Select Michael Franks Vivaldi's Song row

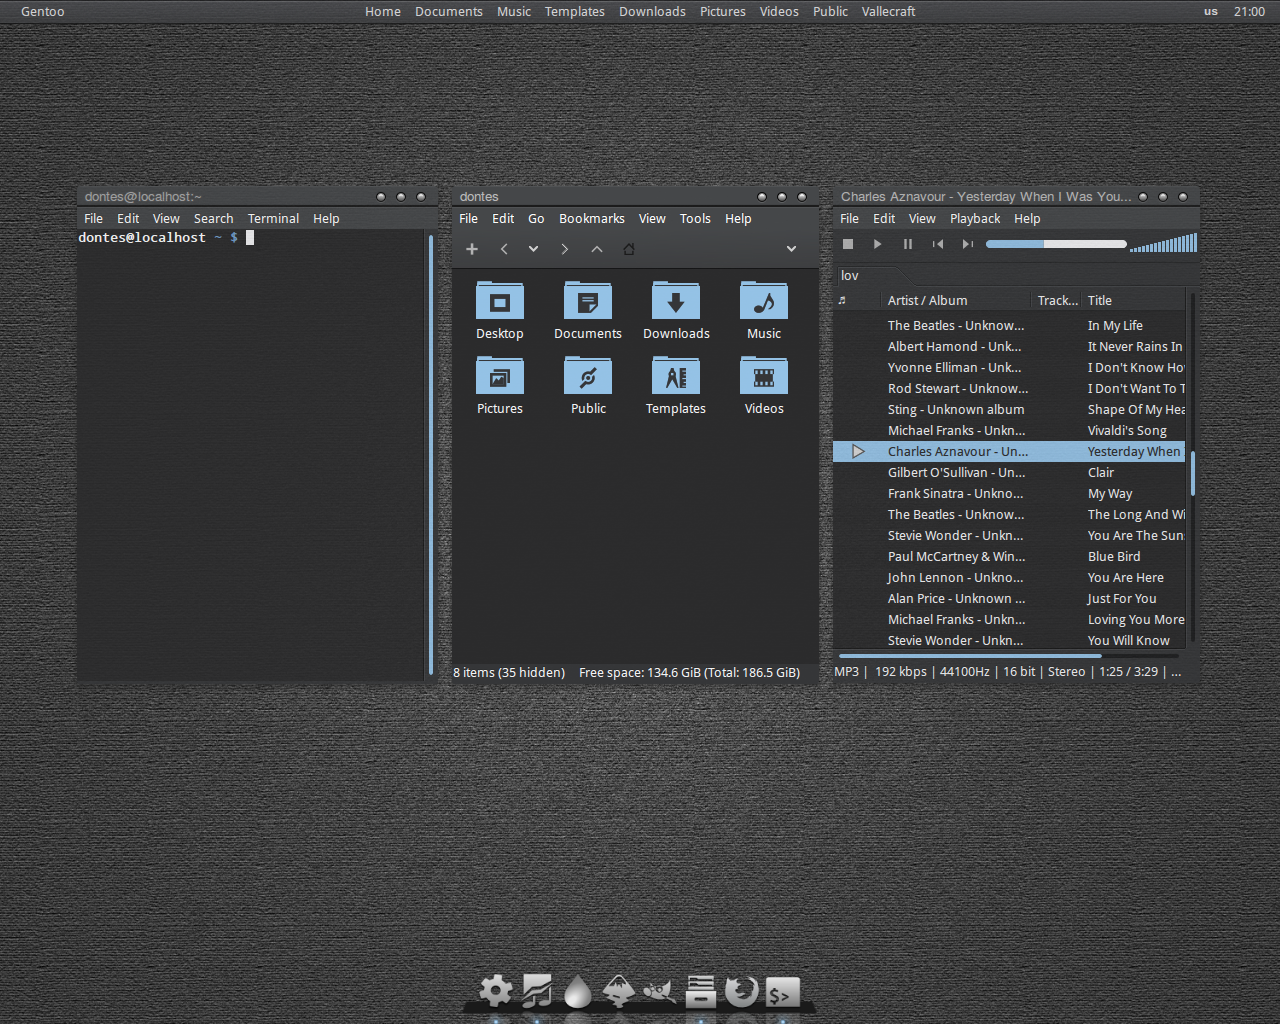[1009, 430]
